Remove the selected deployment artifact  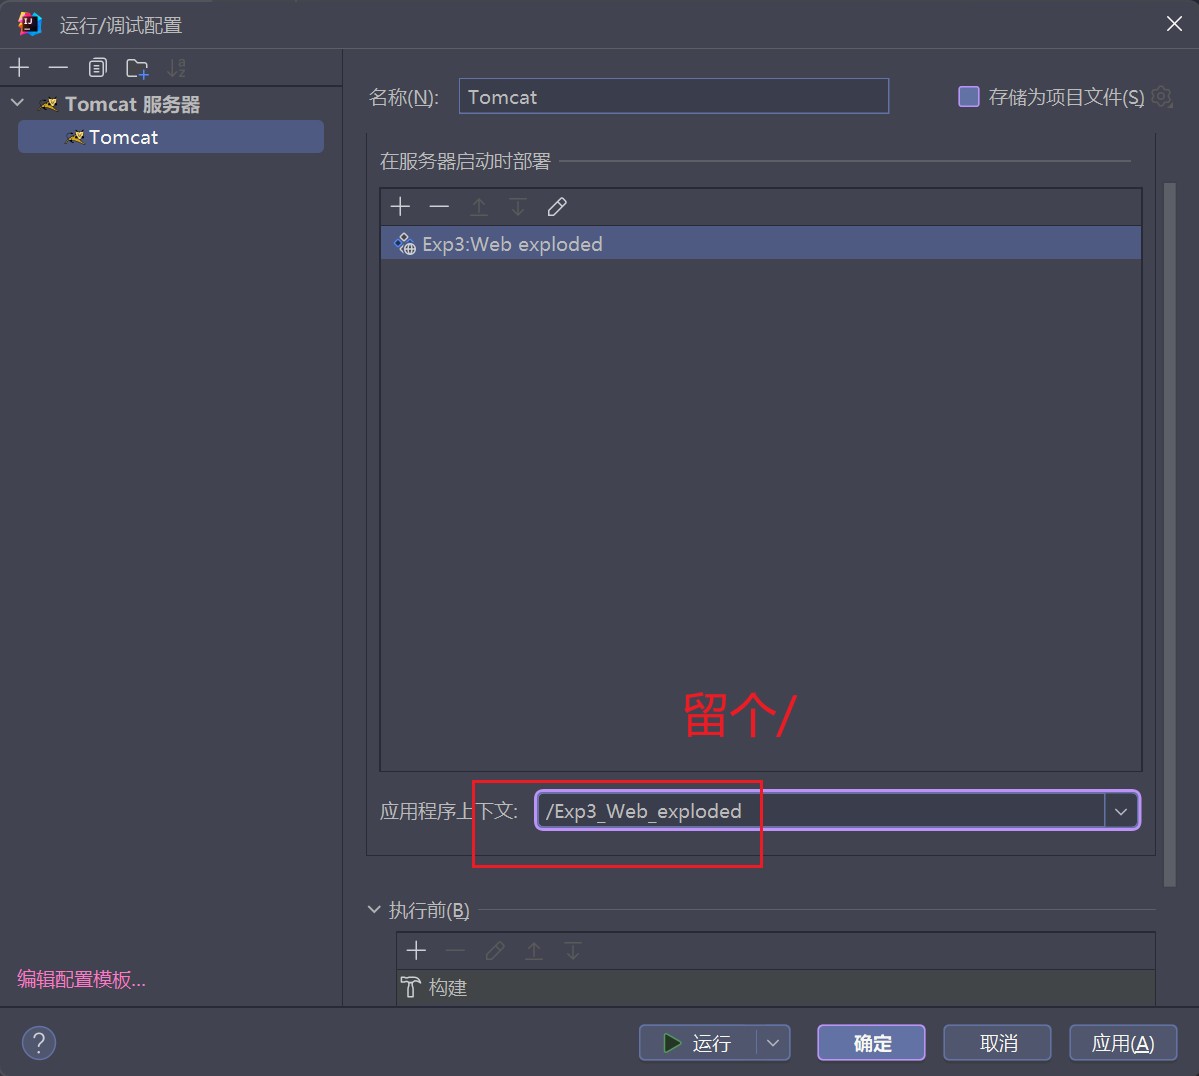pos(439,206)
